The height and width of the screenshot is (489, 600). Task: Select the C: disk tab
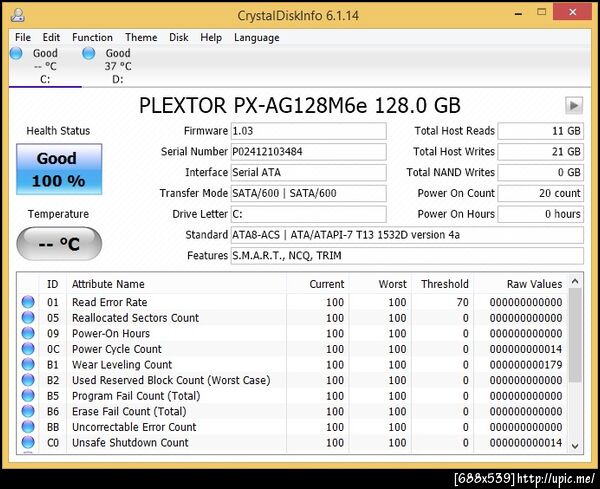[x=45, y=66]
